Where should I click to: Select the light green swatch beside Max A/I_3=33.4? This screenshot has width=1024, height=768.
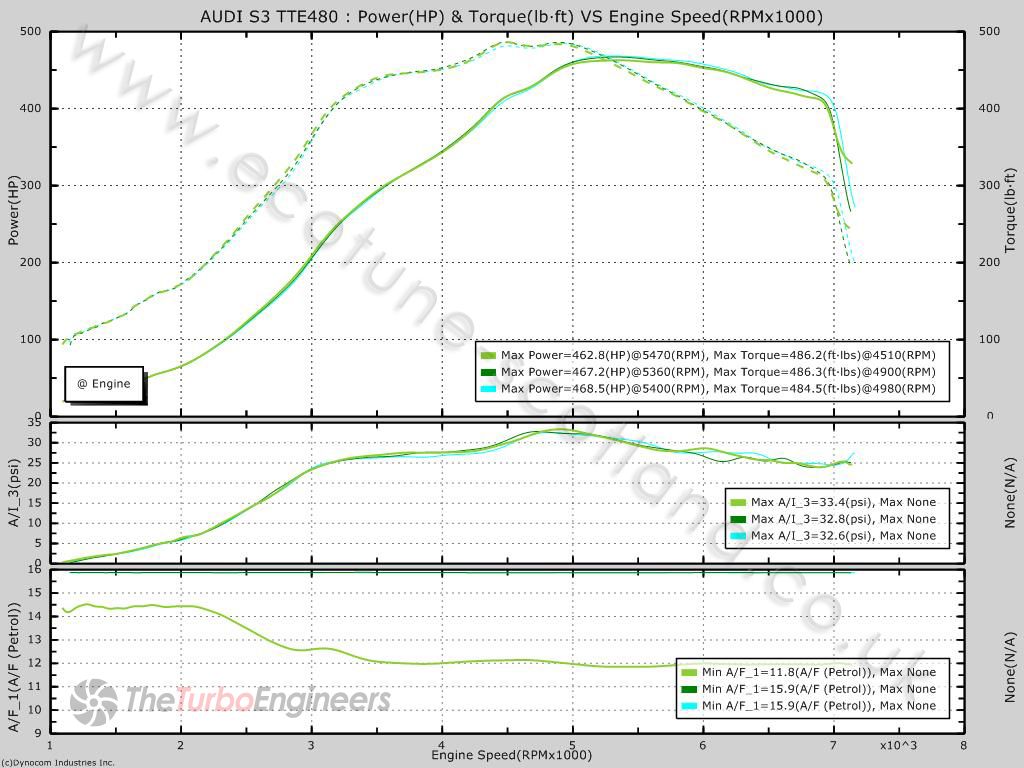pyautogui.click(x=738, y=503)
